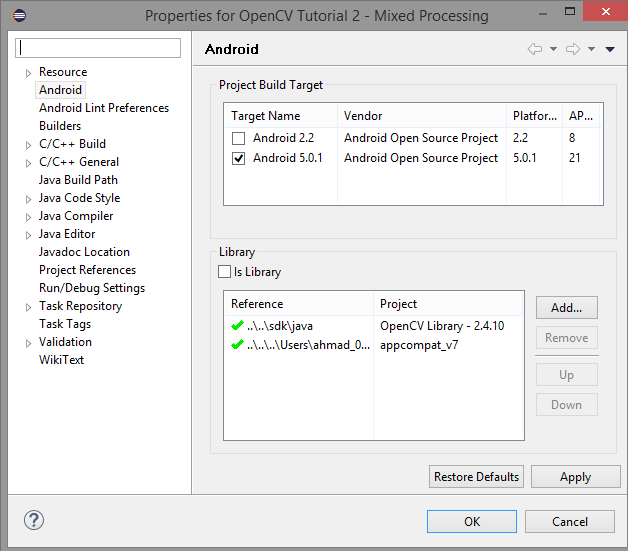Click green check icon for appcompat_v7 reference
Viewport: 628px width, 551px height.
[237, 344]
